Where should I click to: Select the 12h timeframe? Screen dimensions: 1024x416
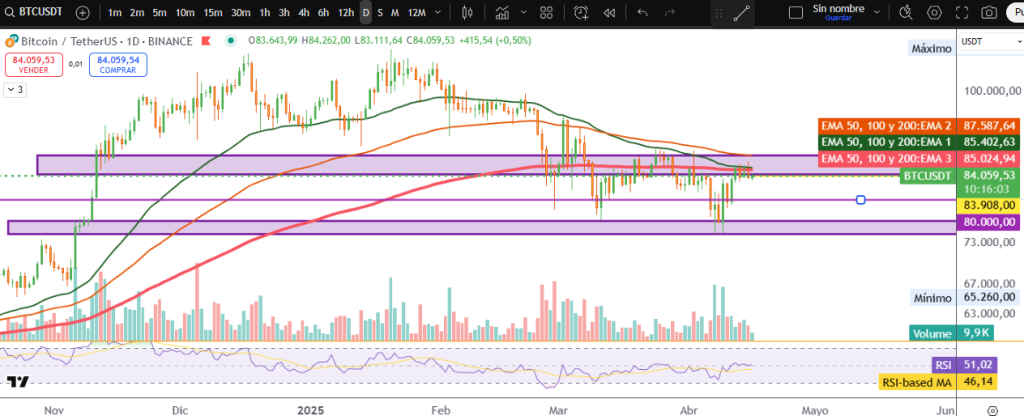(x=346, y=12)
